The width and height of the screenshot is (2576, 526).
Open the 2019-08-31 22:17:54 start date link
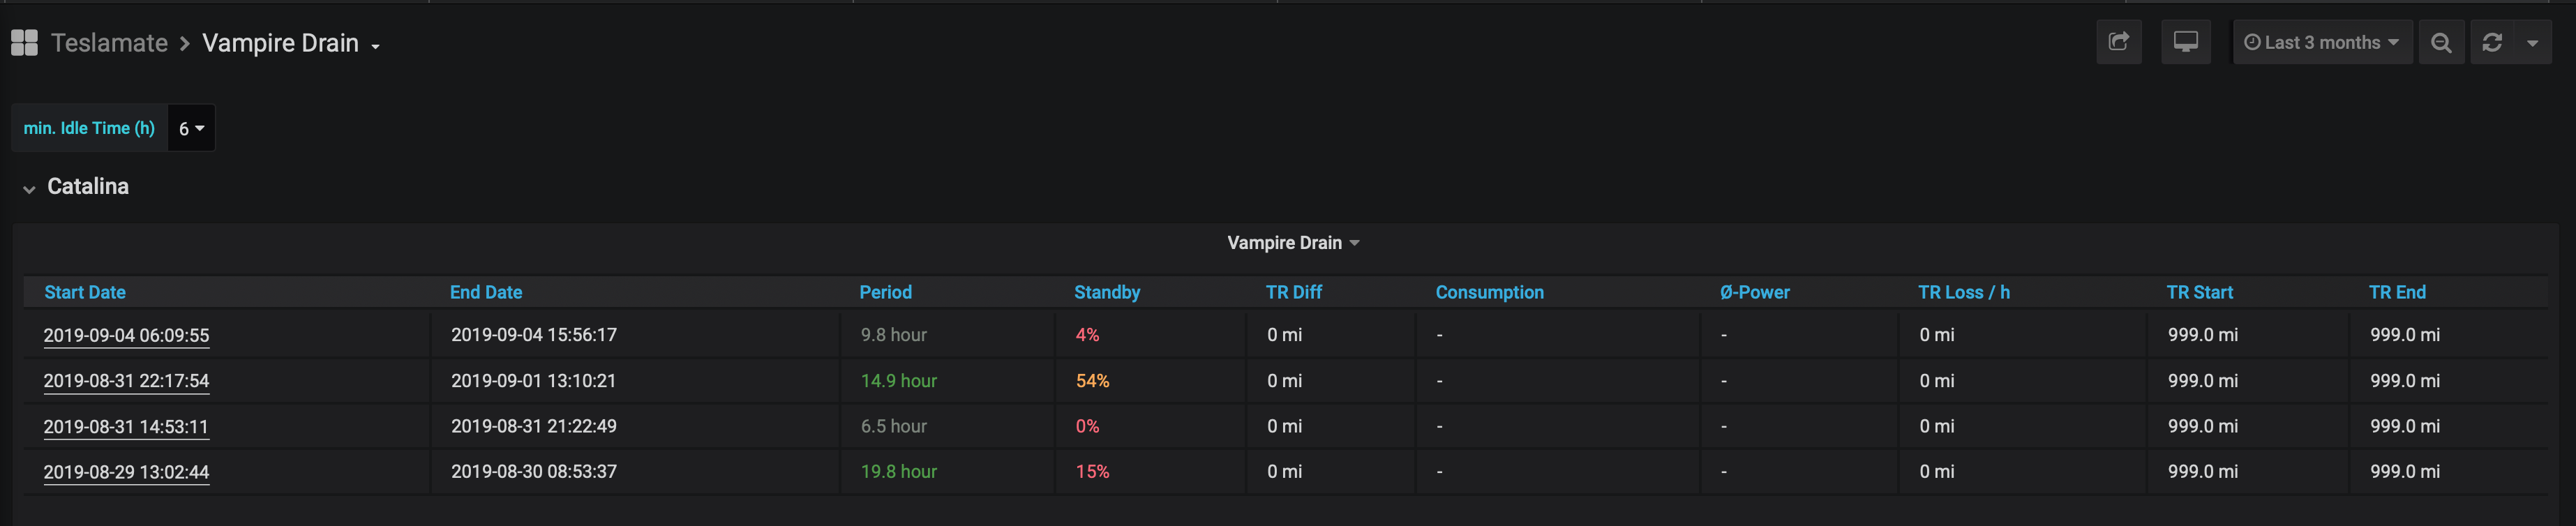tap(126, 381)
